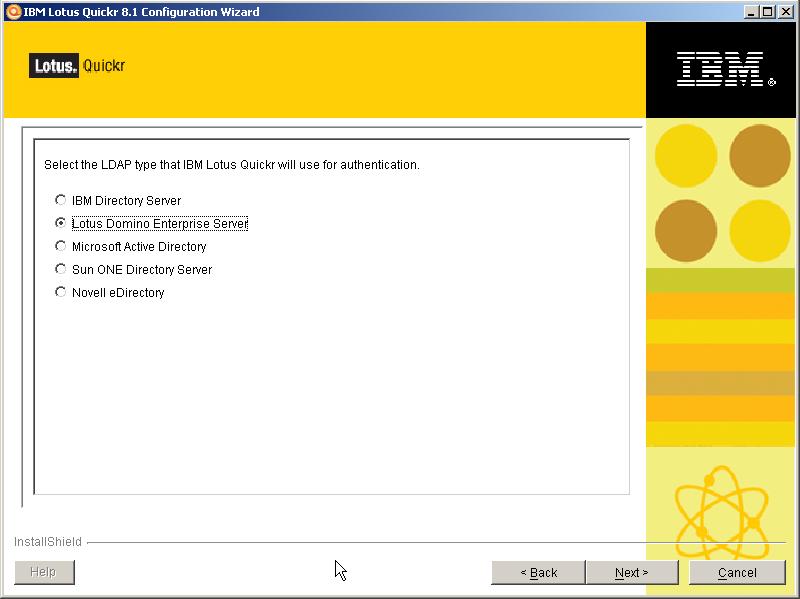800x599 pixels.
Task: Click the InstallShield label
Action: click(48, 541)
